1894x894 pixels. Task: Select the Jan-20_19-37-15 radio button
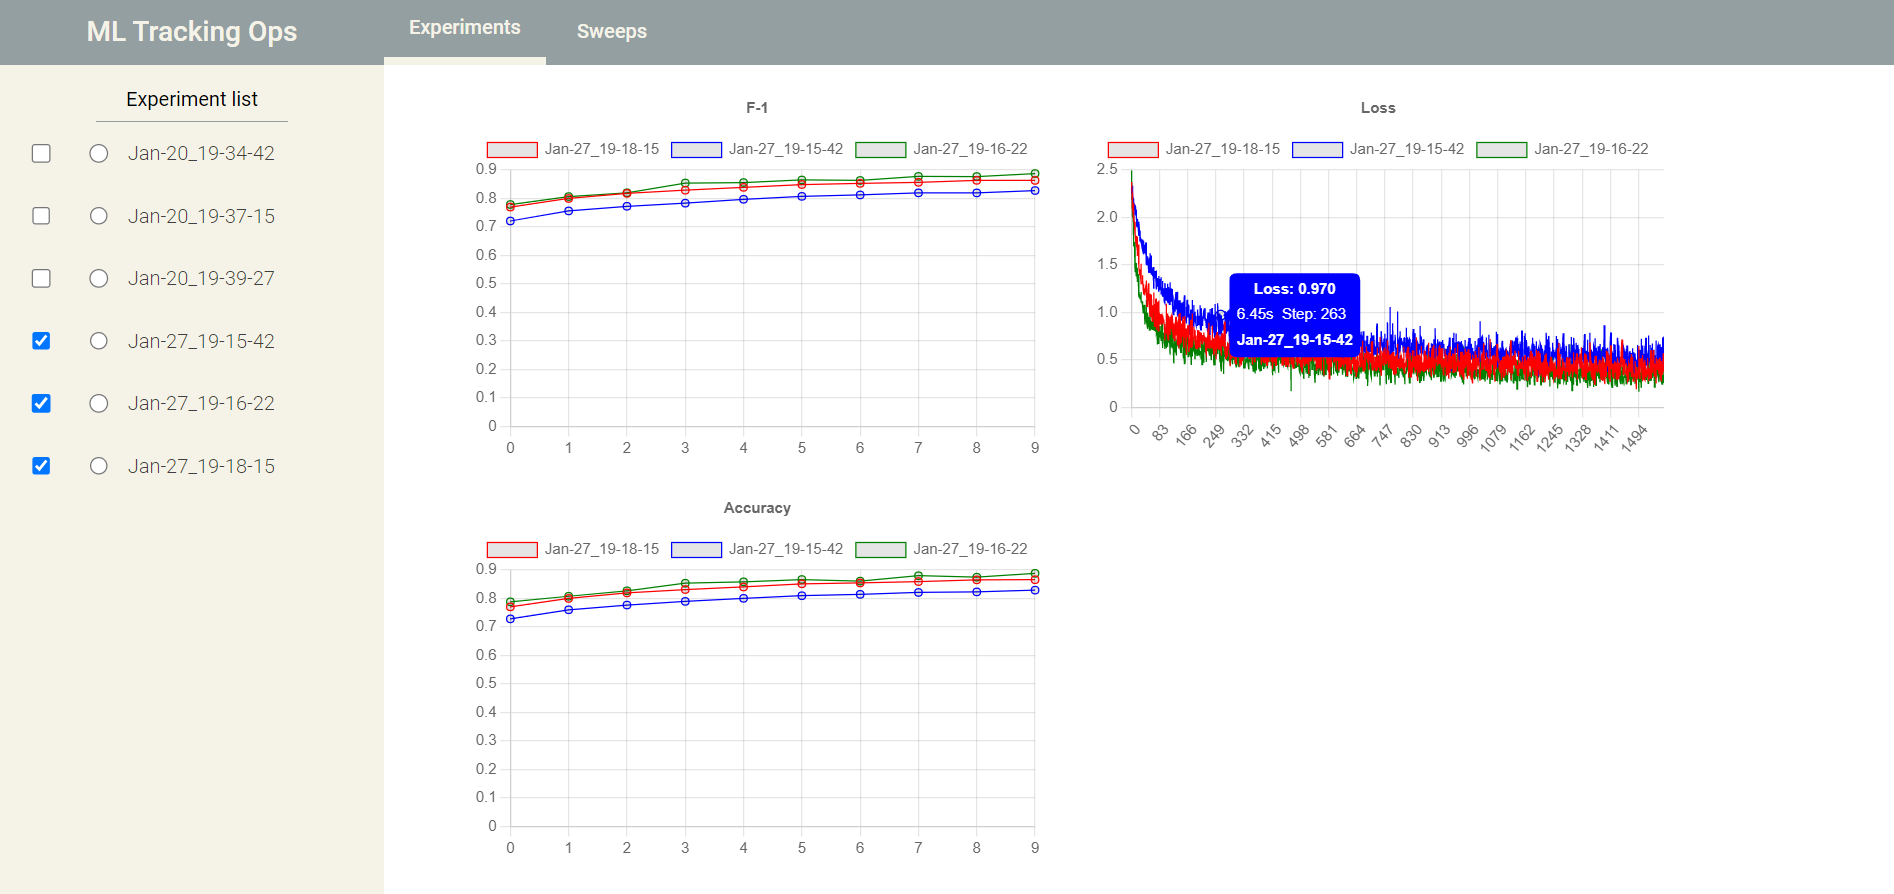pyautogui.click(x=99, y=216)
